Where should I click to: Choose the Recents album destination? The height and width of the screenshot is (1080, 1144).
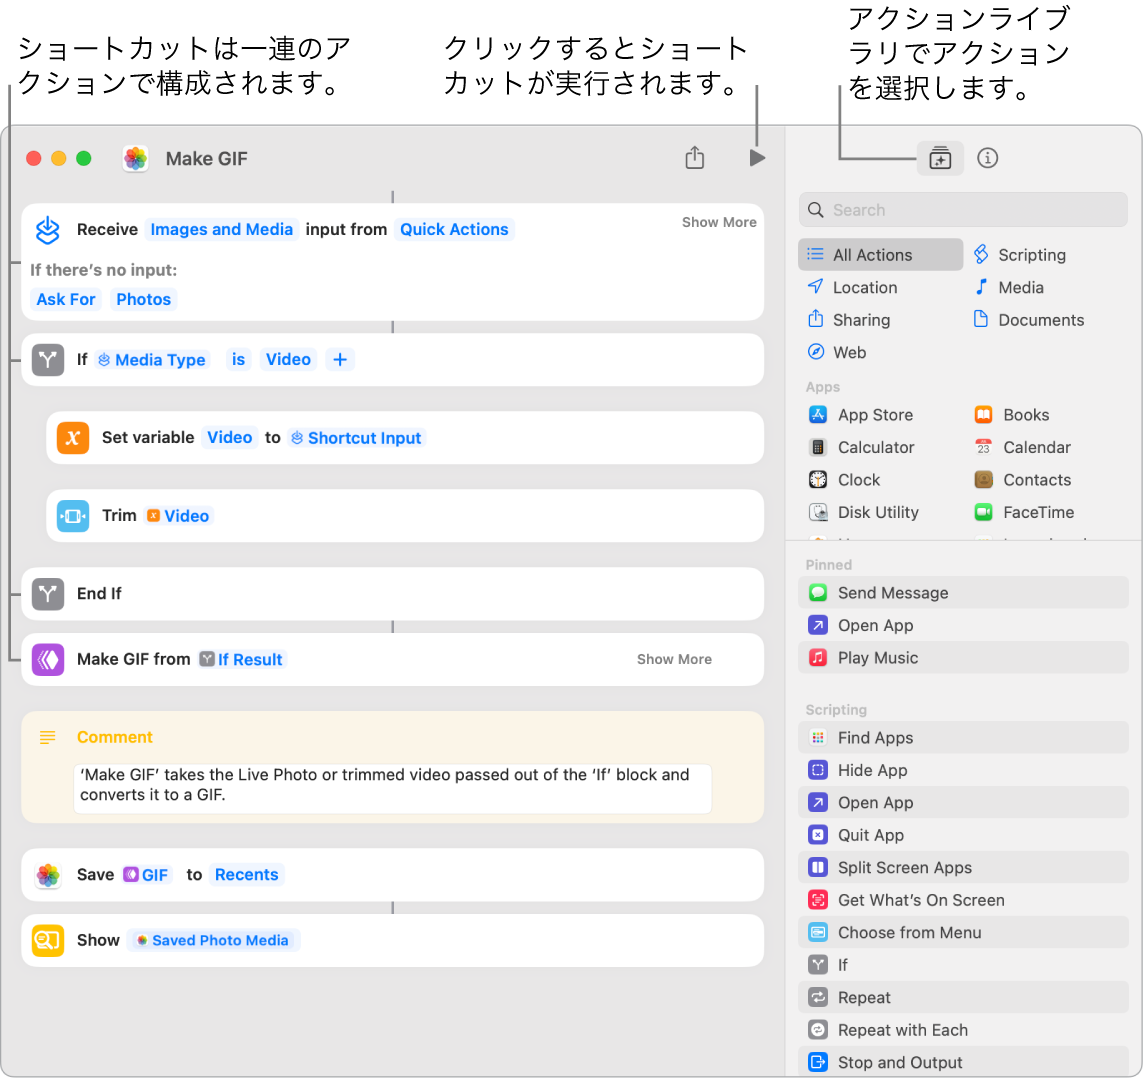[x=246, y=875]
